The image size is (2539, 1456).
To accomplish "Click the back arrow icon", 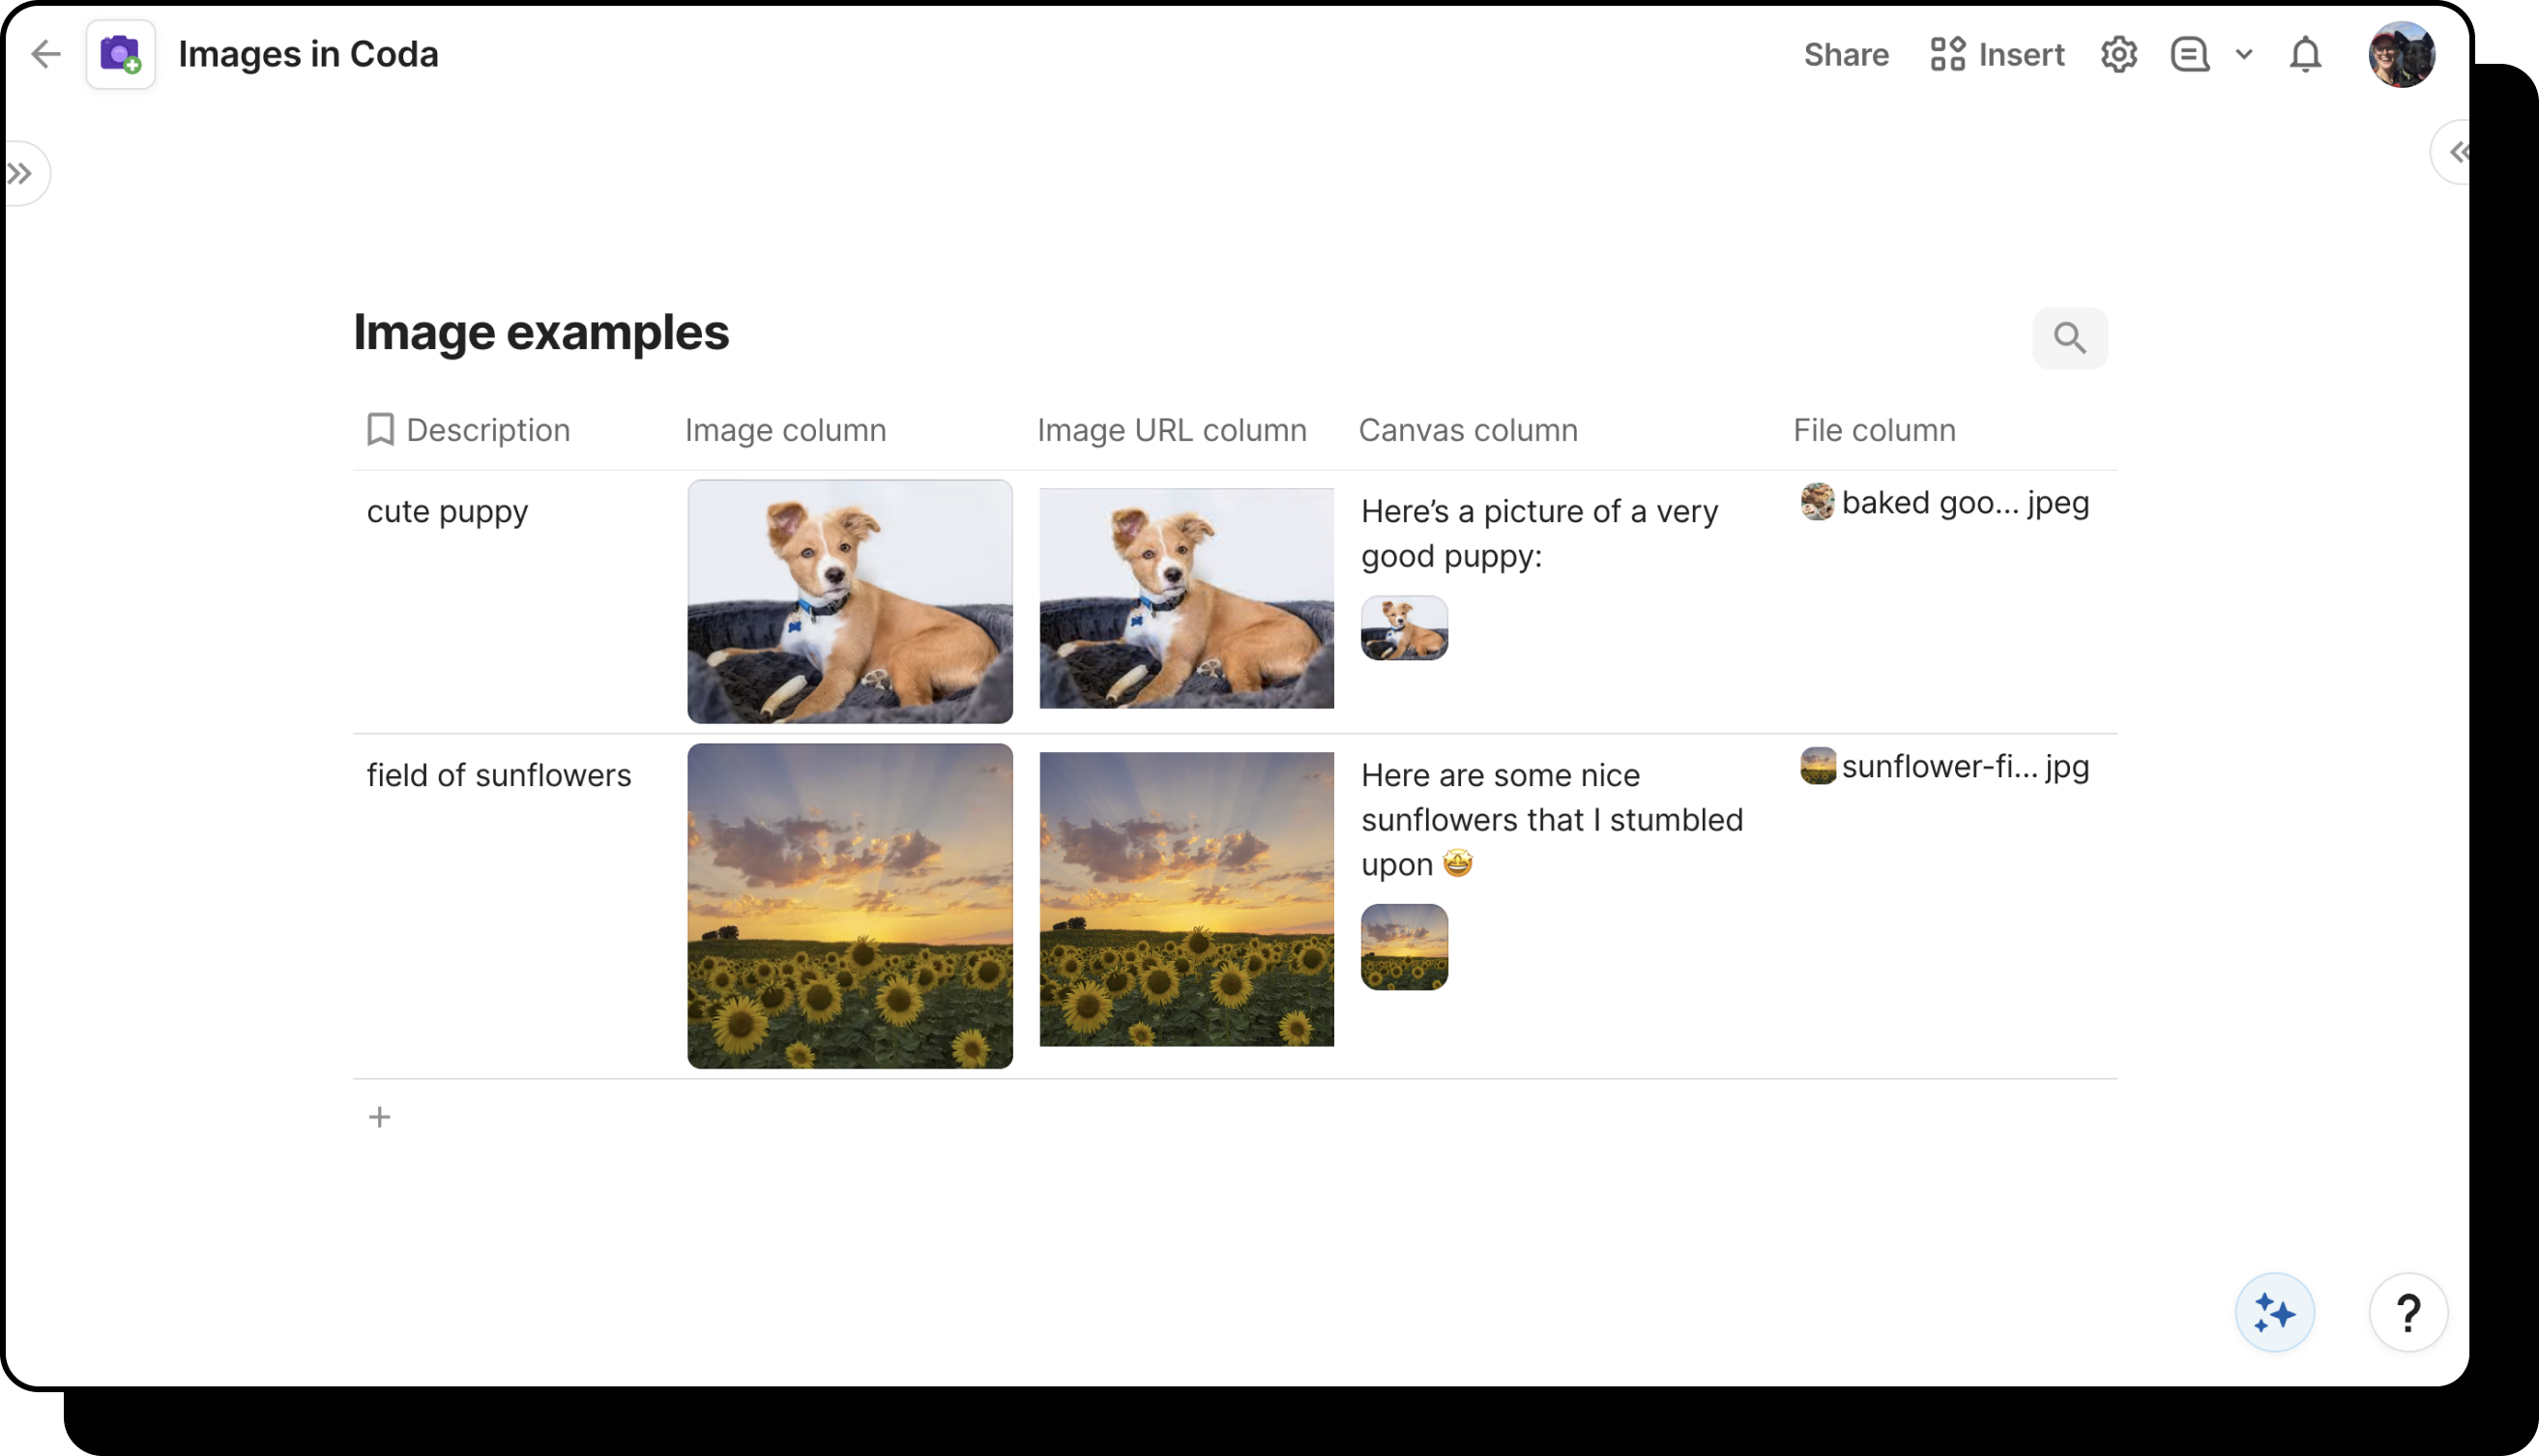I will [x=46, y=54].
